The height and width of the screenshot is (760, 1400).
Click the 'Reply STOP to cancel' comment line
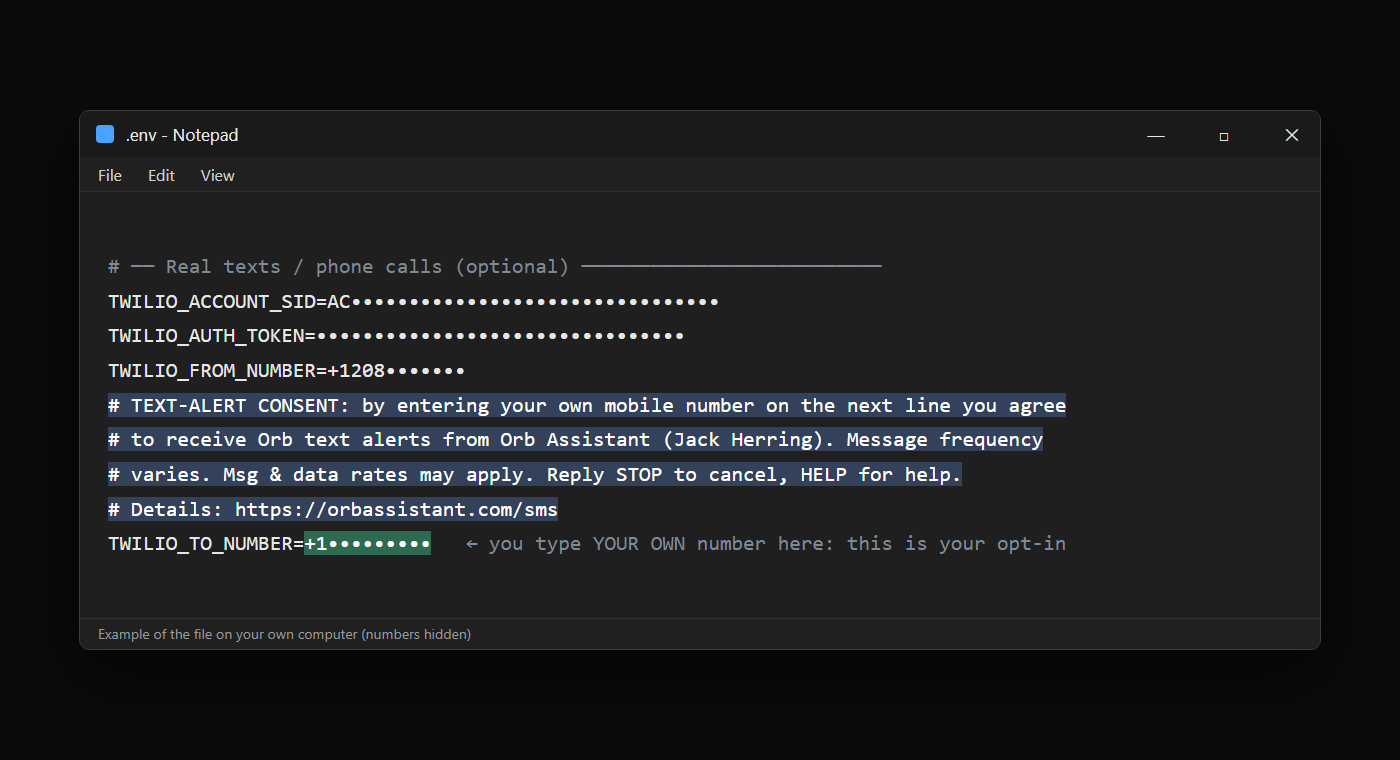pyautogui.click(x=535, y=475)
